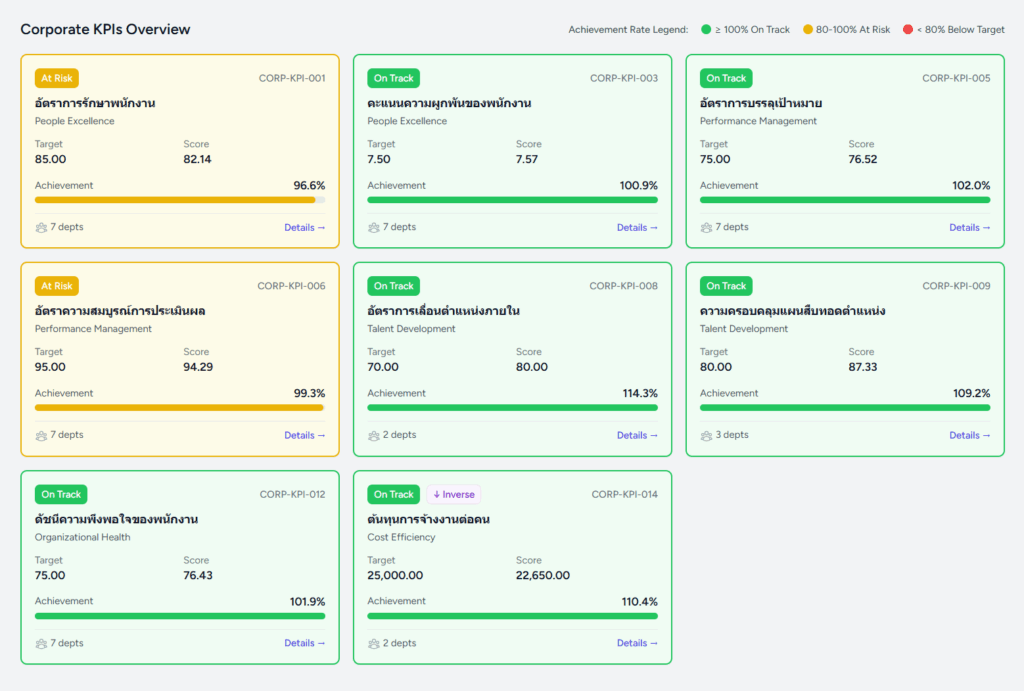Click the CORP-KPI-012 achievement progress bar
The width and height of the screenshot is (1024, 691).
click(180, 616)
